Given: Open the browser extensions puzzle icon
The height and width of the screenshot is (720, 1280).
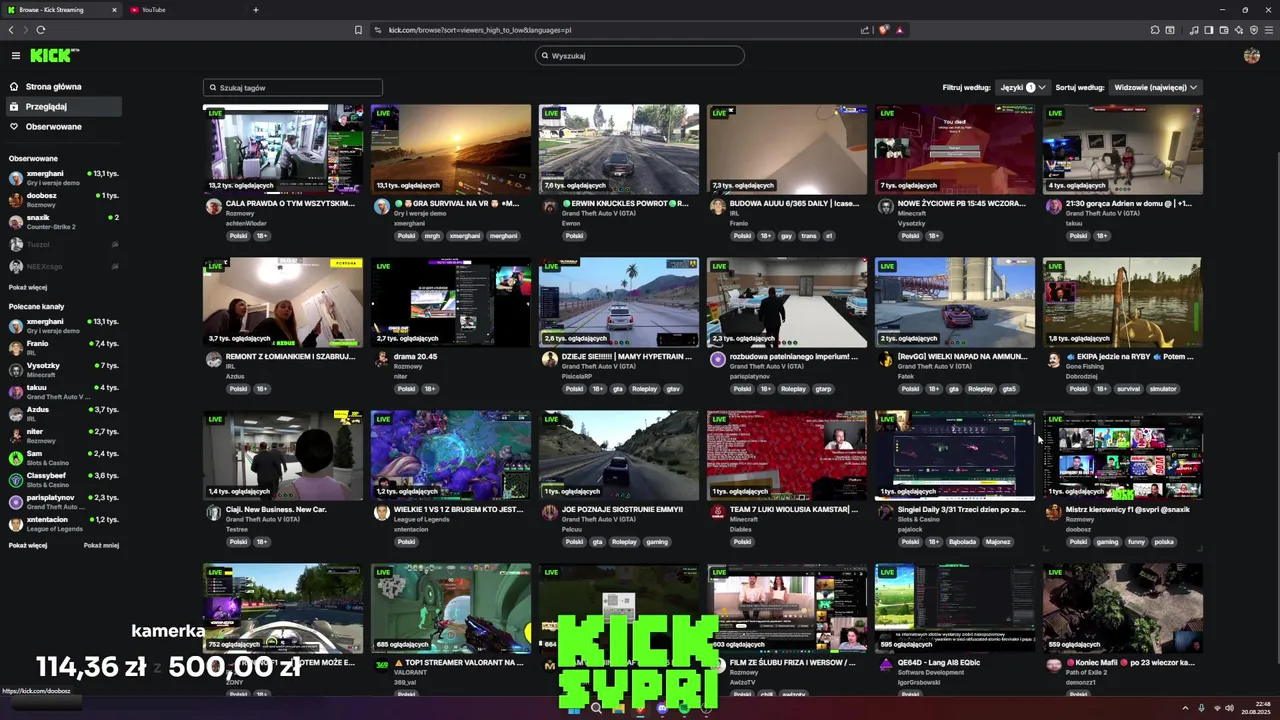Looking at the screenshot, I should 1155,30.
